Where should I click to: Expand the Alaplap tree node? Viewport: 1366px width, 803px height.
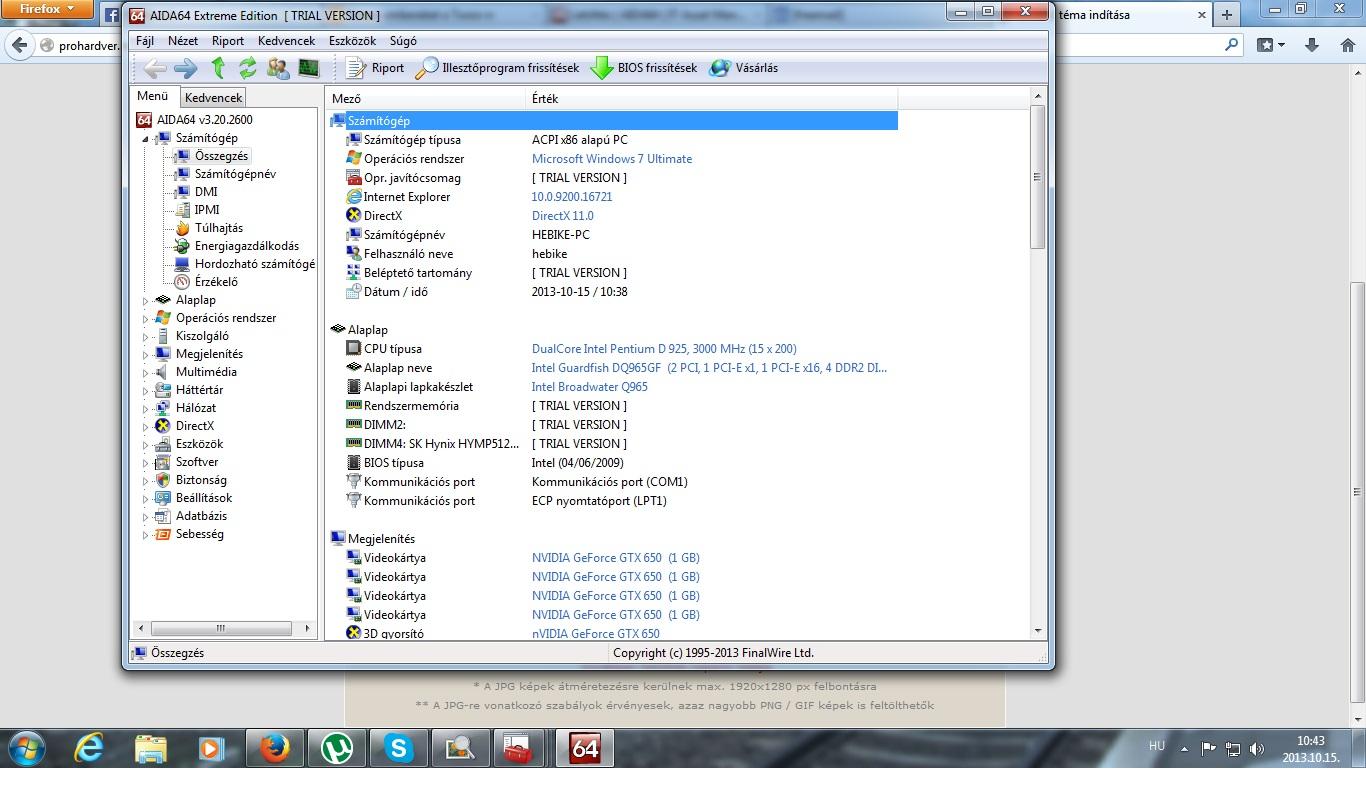145,300
